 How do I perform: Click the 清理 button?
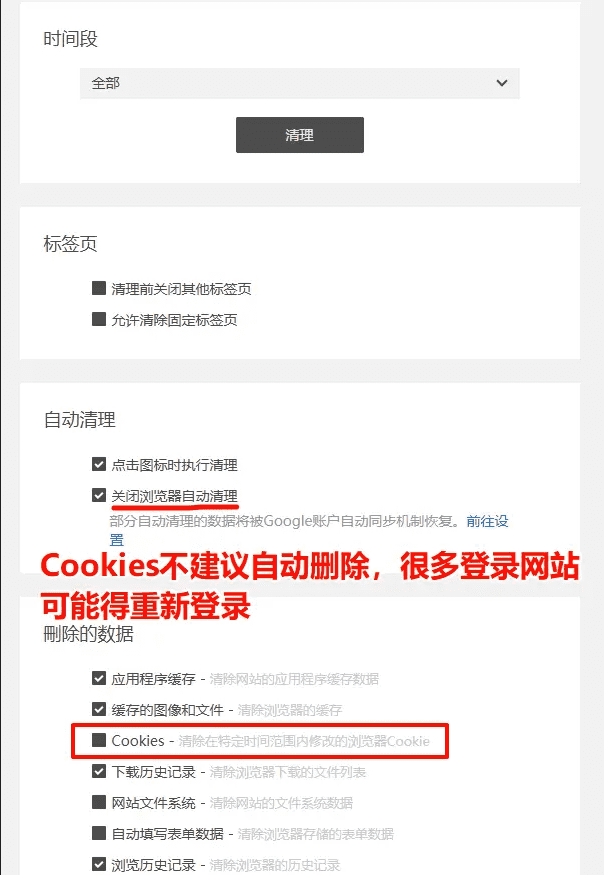click(x=300, y=134)
